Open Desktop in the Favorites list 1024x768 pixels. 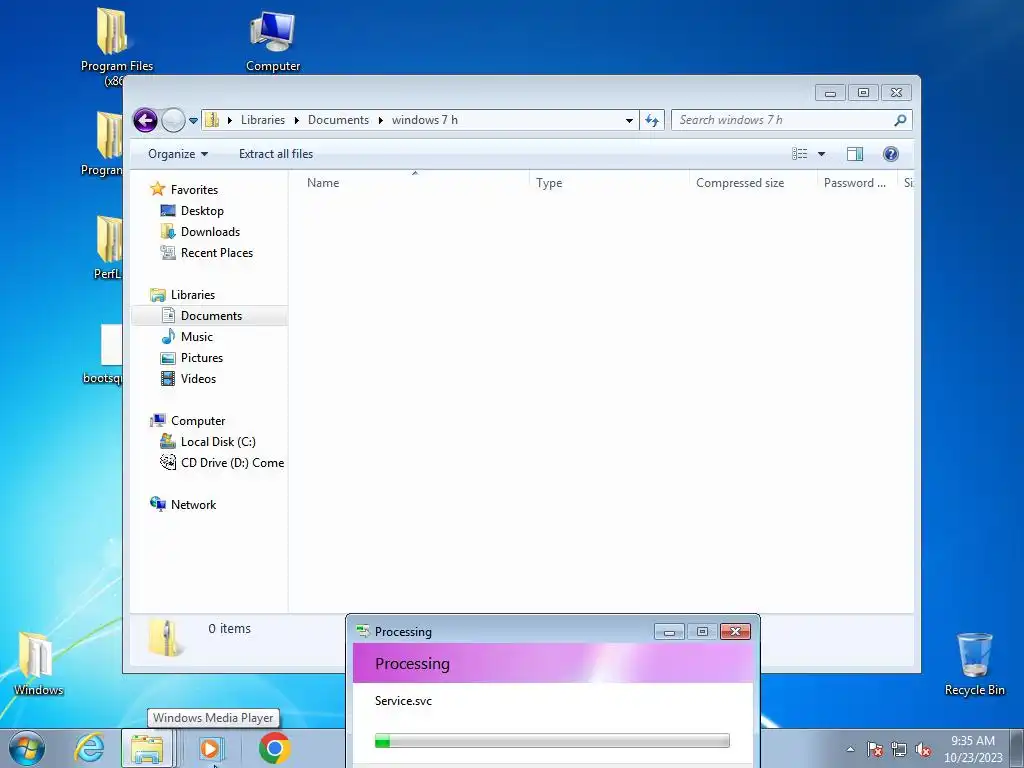202,211
